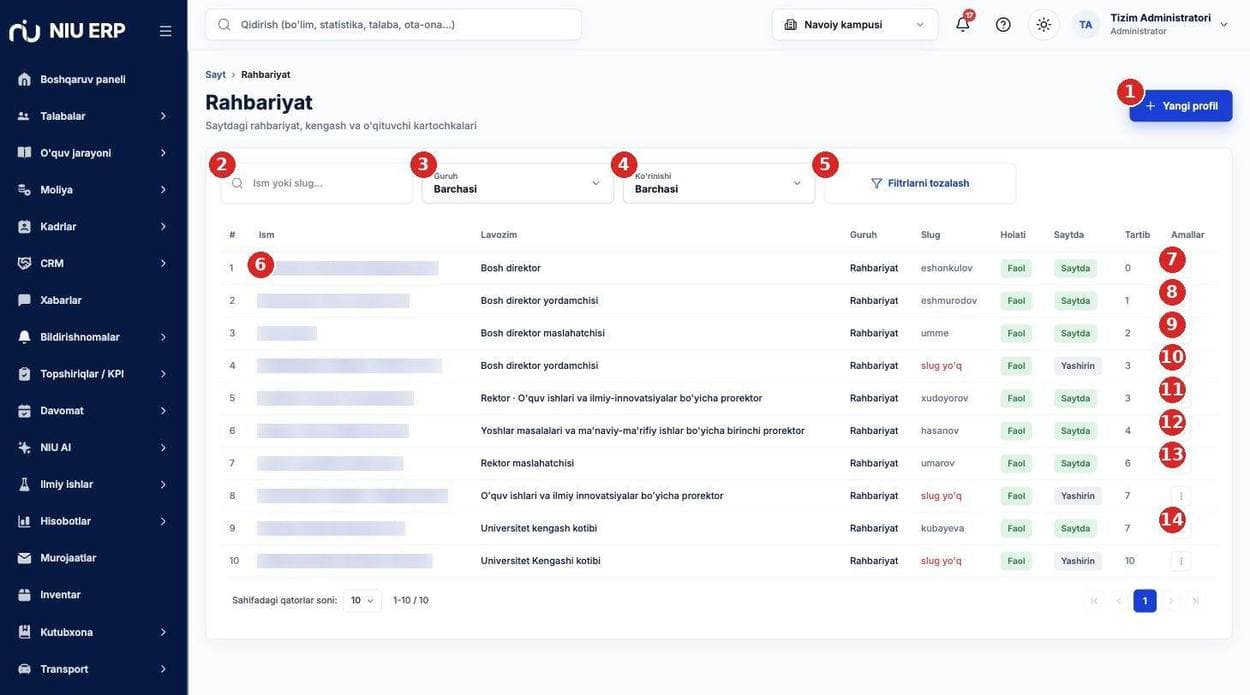Click the Moliya sidebar icon

pyautogui.click(x=24, y=190)
